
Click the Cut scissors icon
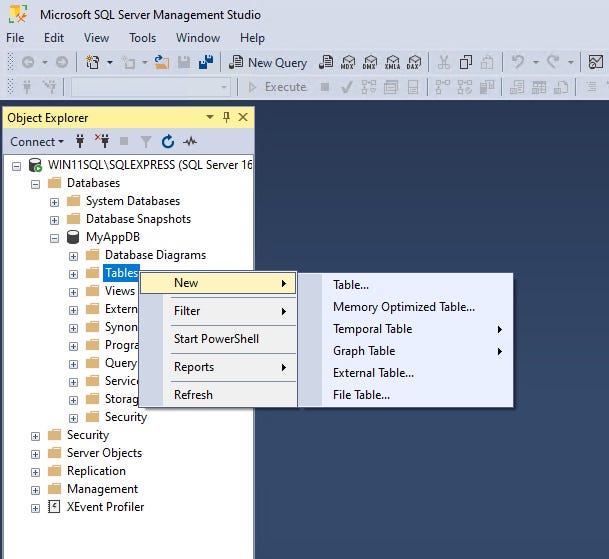click(x=444, y=63)
